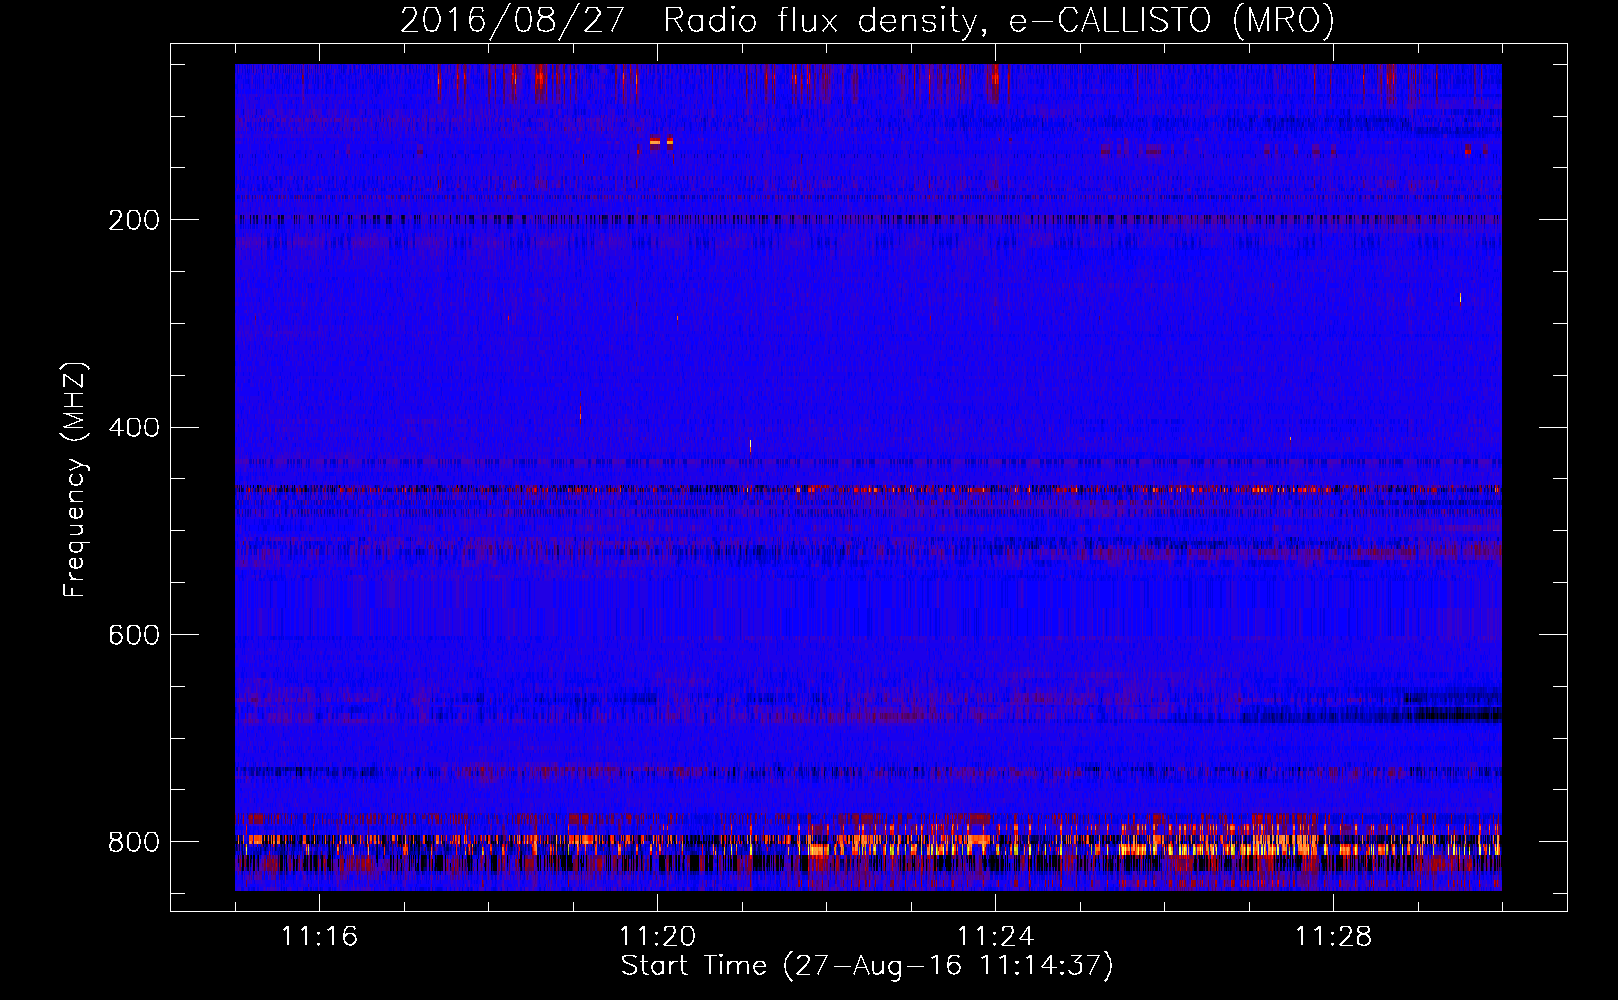The width and height of the screenshot is (1618, 1000).
Task: Click the 200 frequency tick label
Action: click(133, 220)
